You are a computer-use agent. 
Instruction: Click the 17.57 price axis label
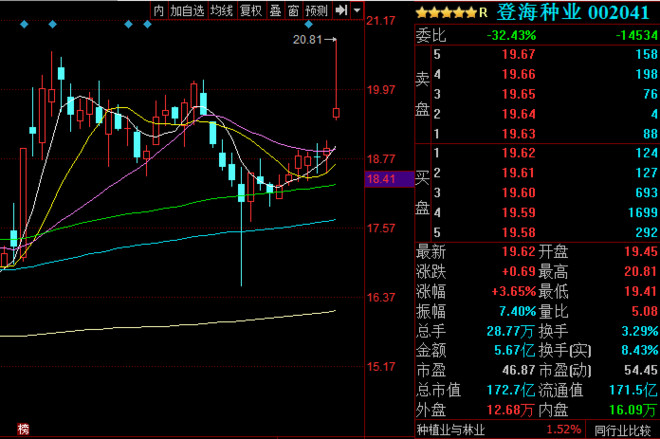[381, 229]
